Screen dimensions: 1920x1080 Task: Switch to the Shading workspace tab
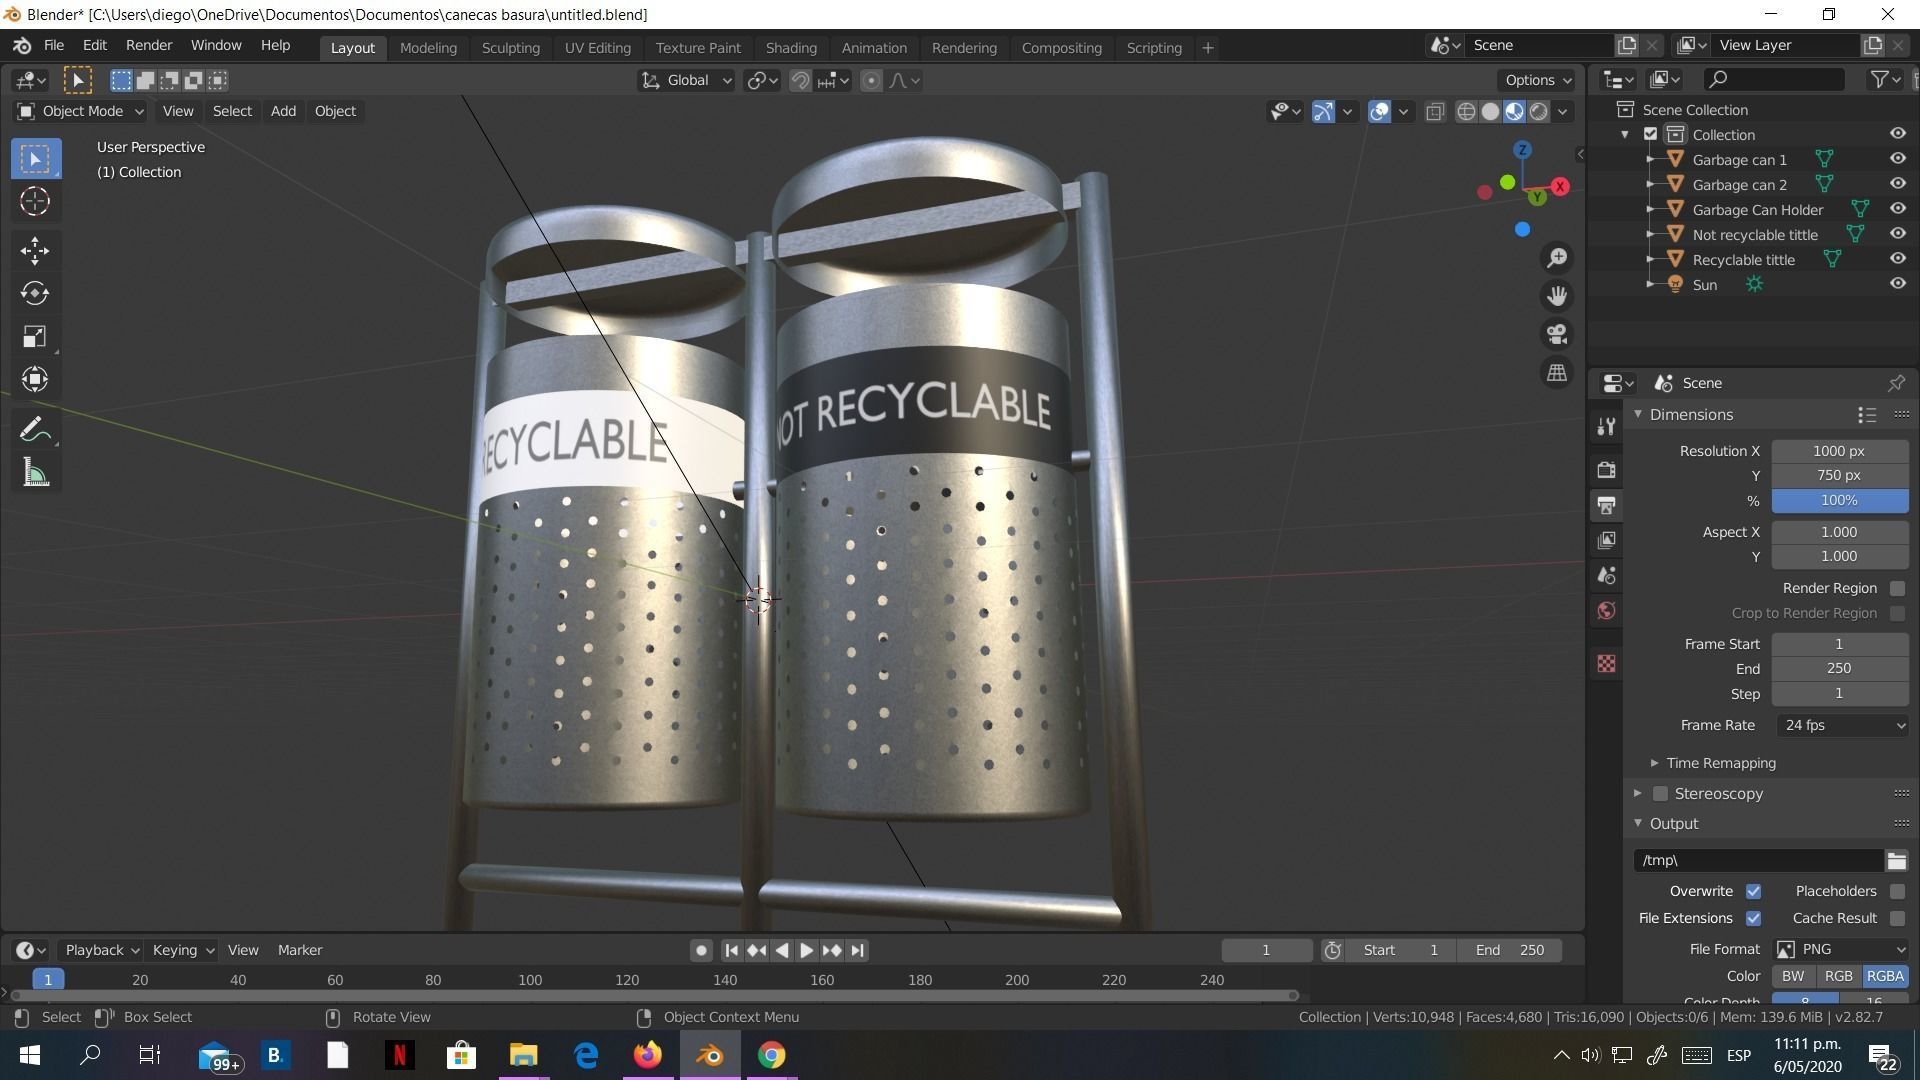coord(790,48)
